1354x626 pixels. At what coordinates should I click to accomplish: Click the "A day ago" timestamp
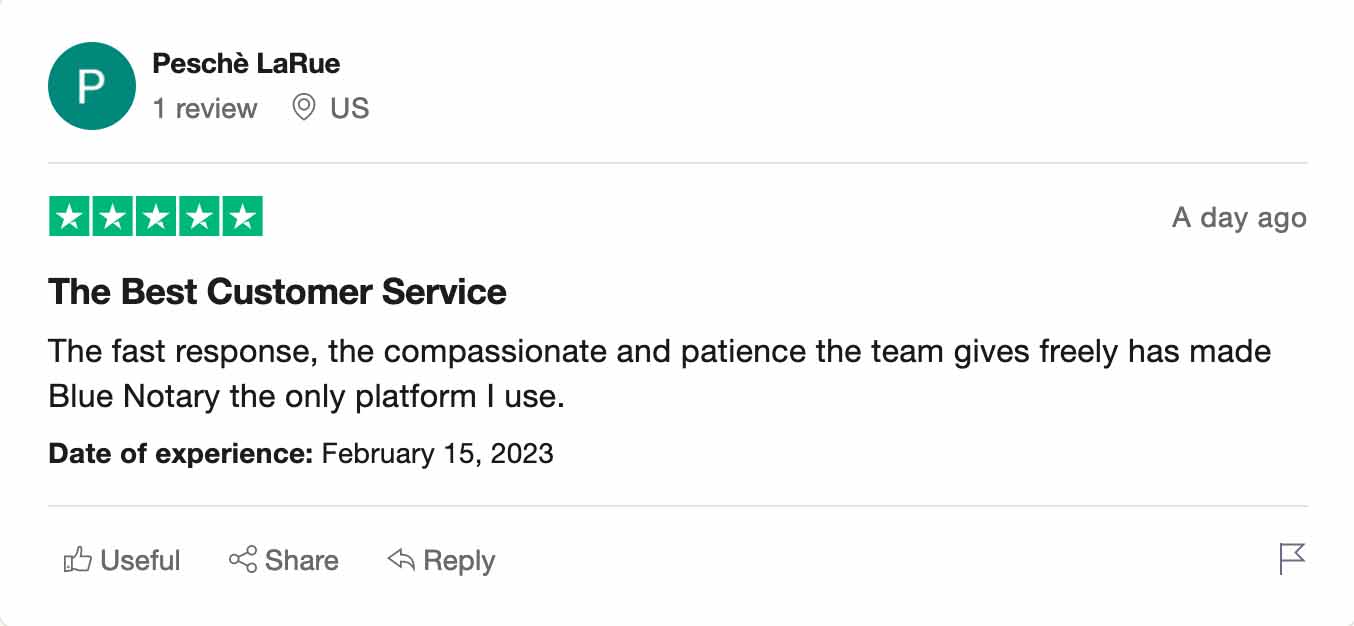(x=1239, y=218)
